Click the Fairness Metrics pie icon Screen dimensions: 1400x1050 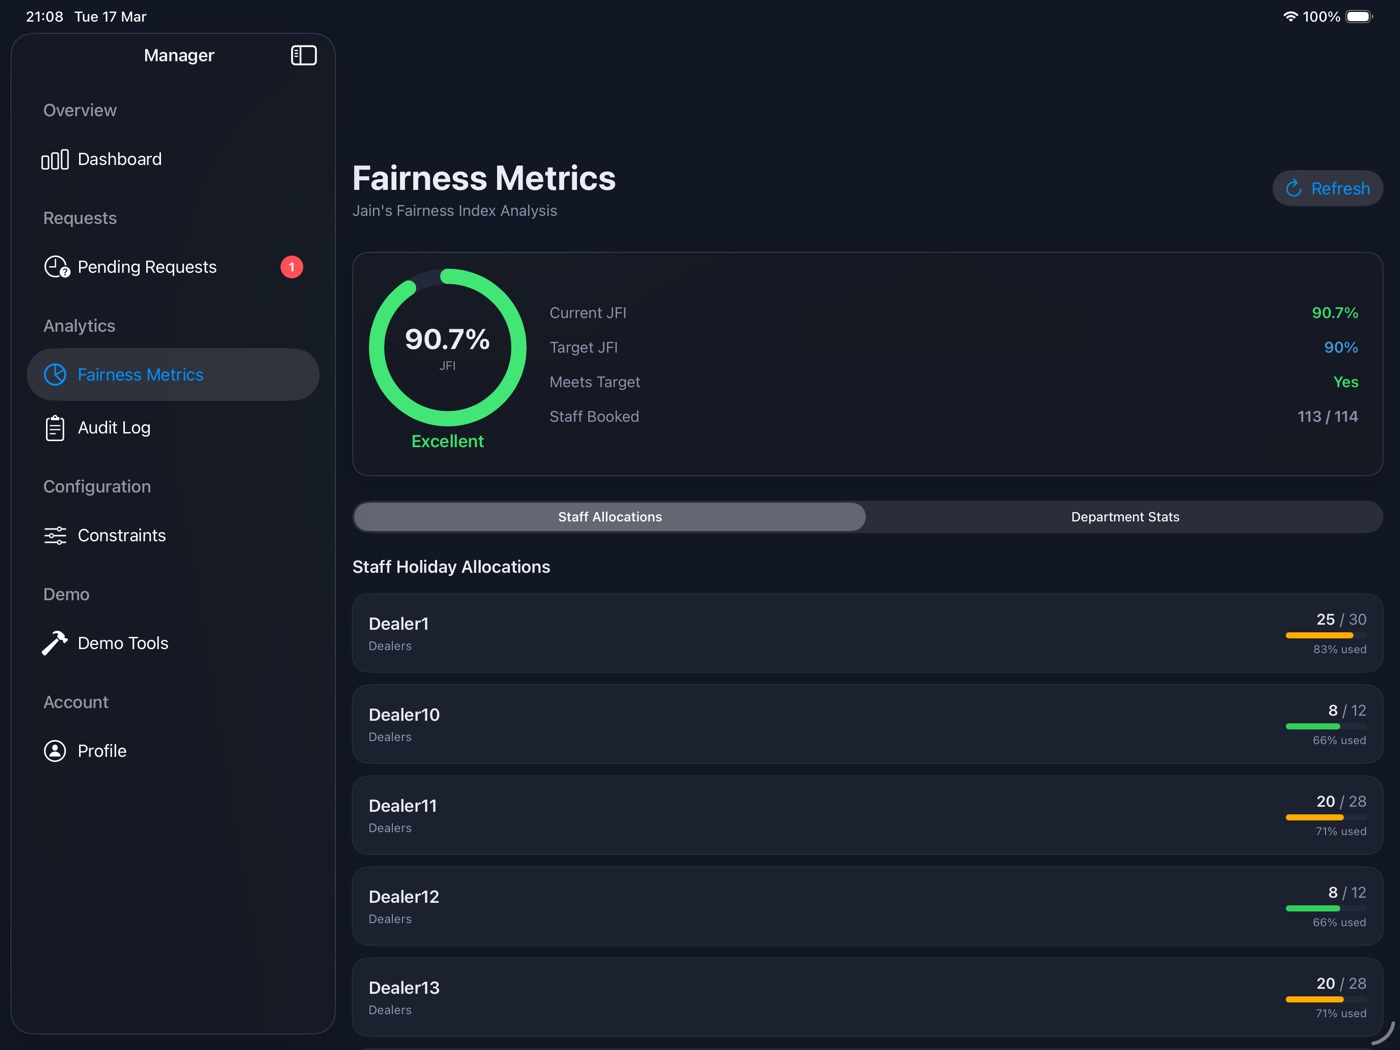tap(55, 374)
